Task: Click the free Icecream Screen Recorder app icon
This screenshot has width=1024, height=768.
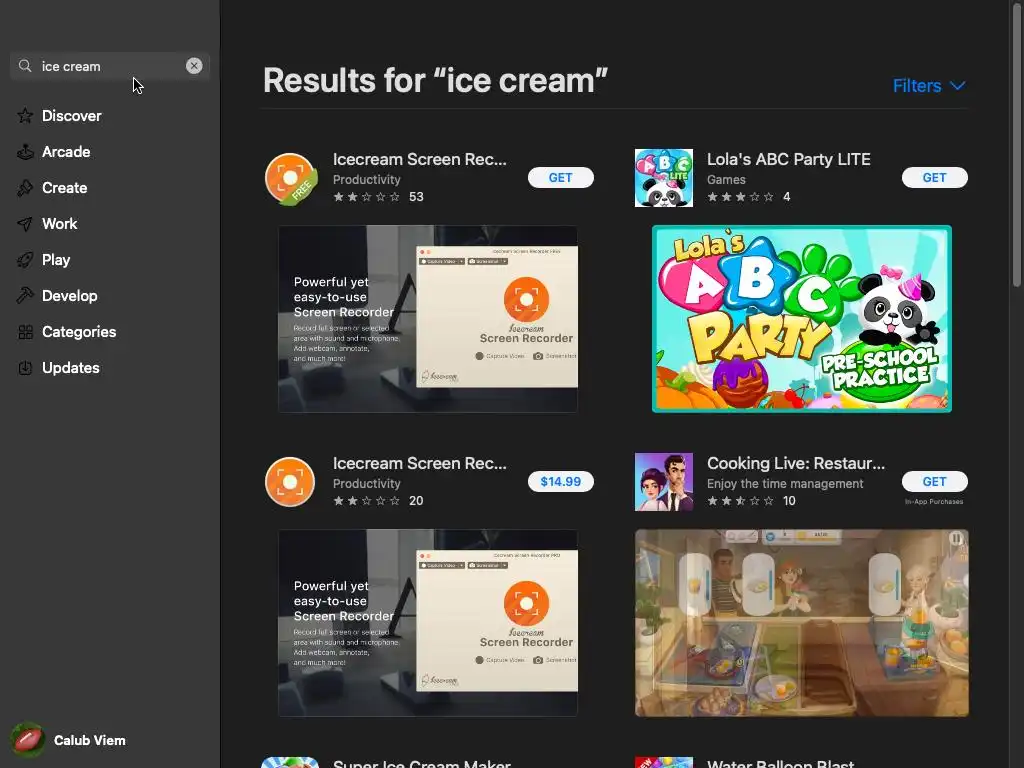Action: coord(291,178)
